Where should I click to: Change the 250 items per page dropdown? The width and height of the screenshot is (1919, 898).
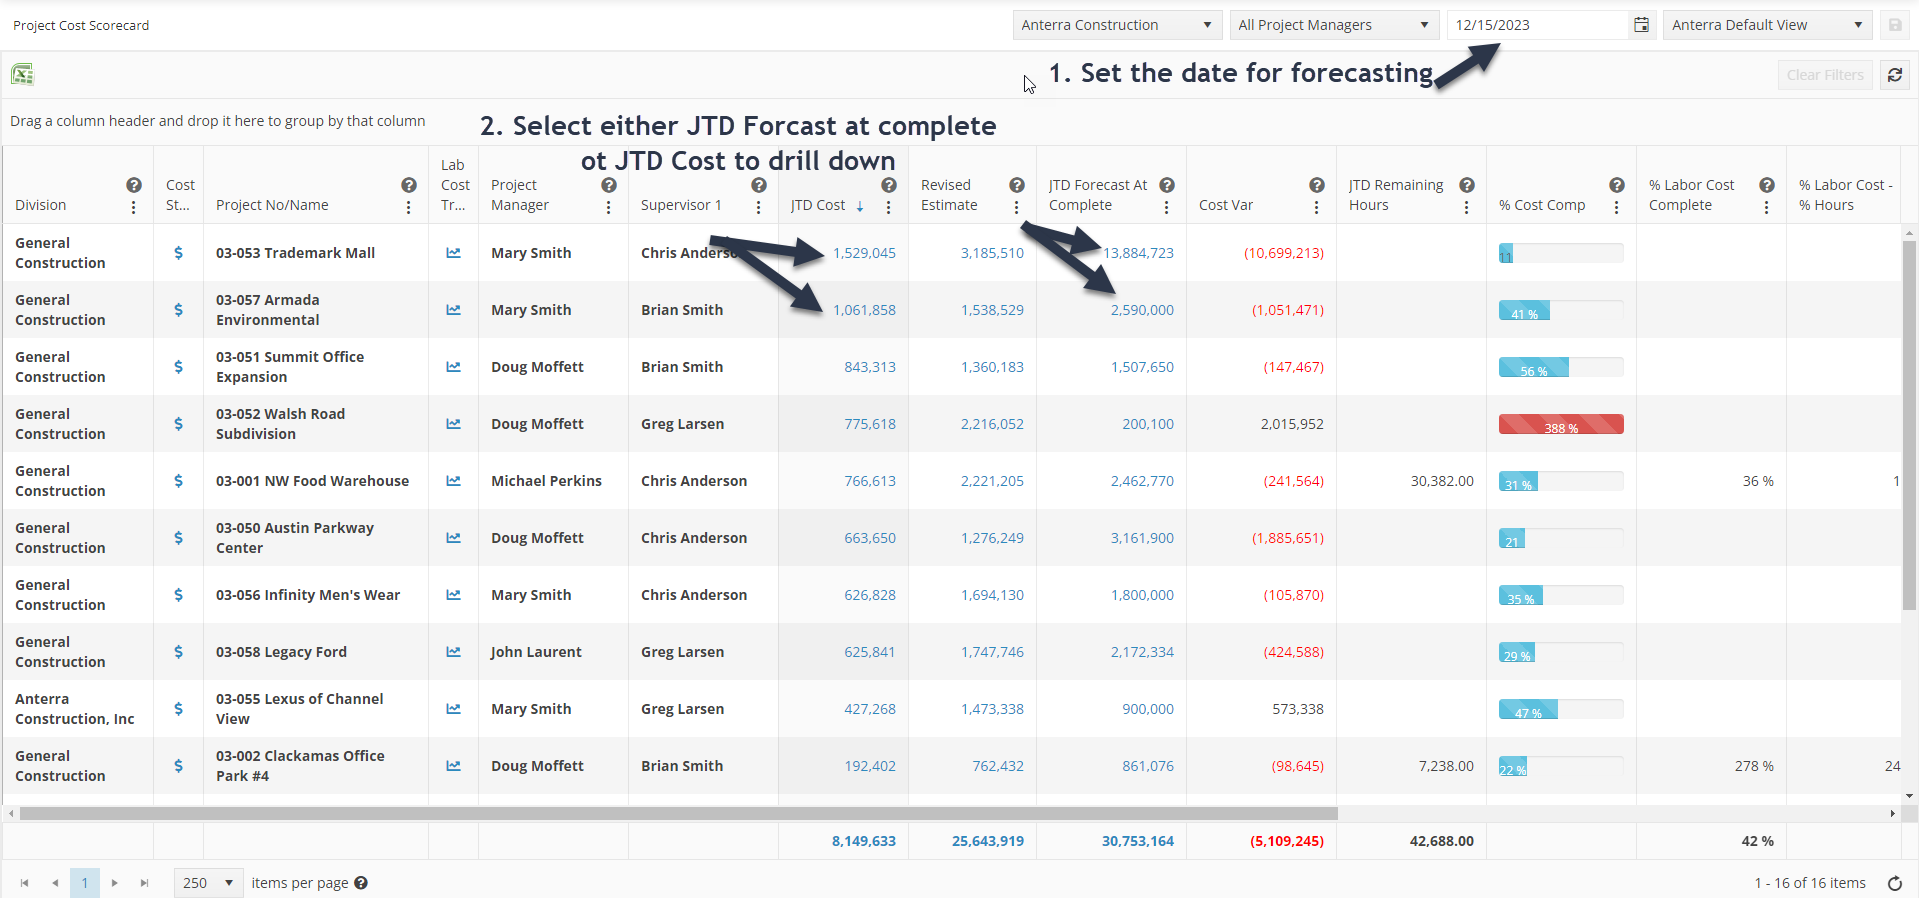208,883
